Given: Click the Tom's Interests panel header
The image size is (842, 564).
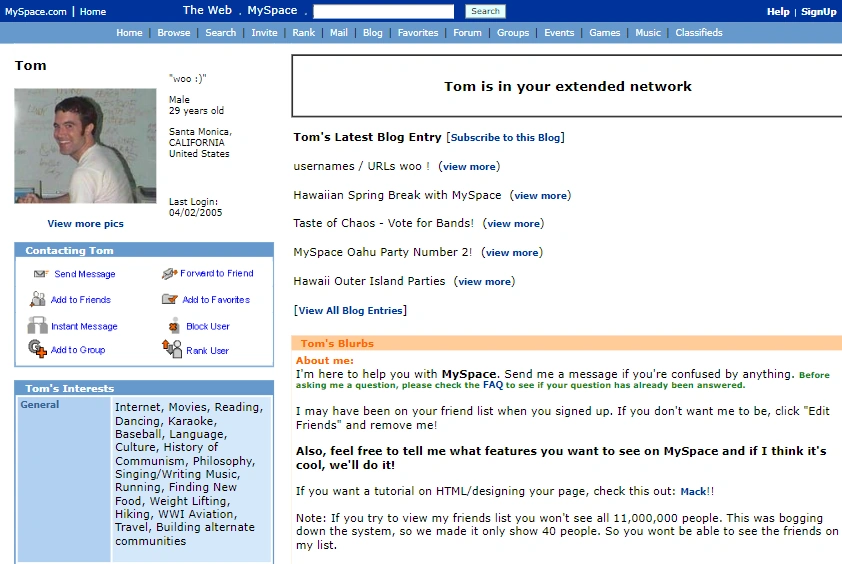Looking at the screenshot, I should tap(144, 388).
